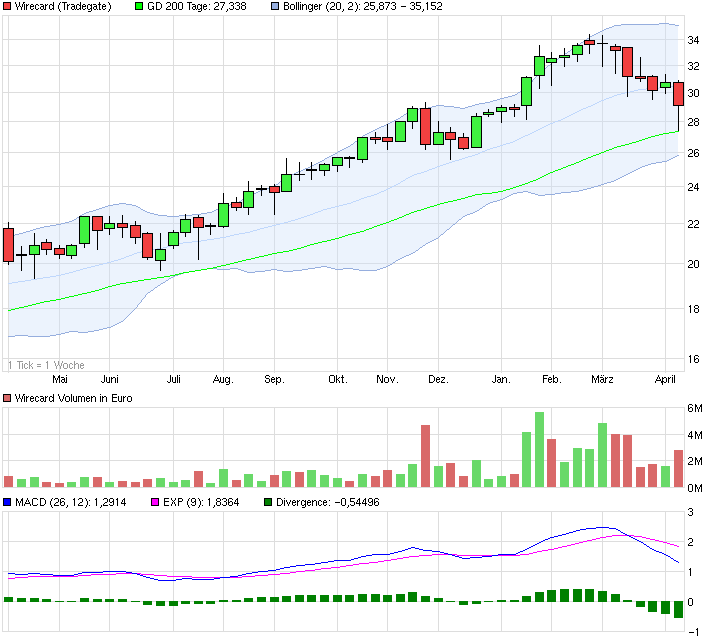This screenshot has width=726, height=640.
Task: Click the volume axis label 4M
Action: (695, 435)
